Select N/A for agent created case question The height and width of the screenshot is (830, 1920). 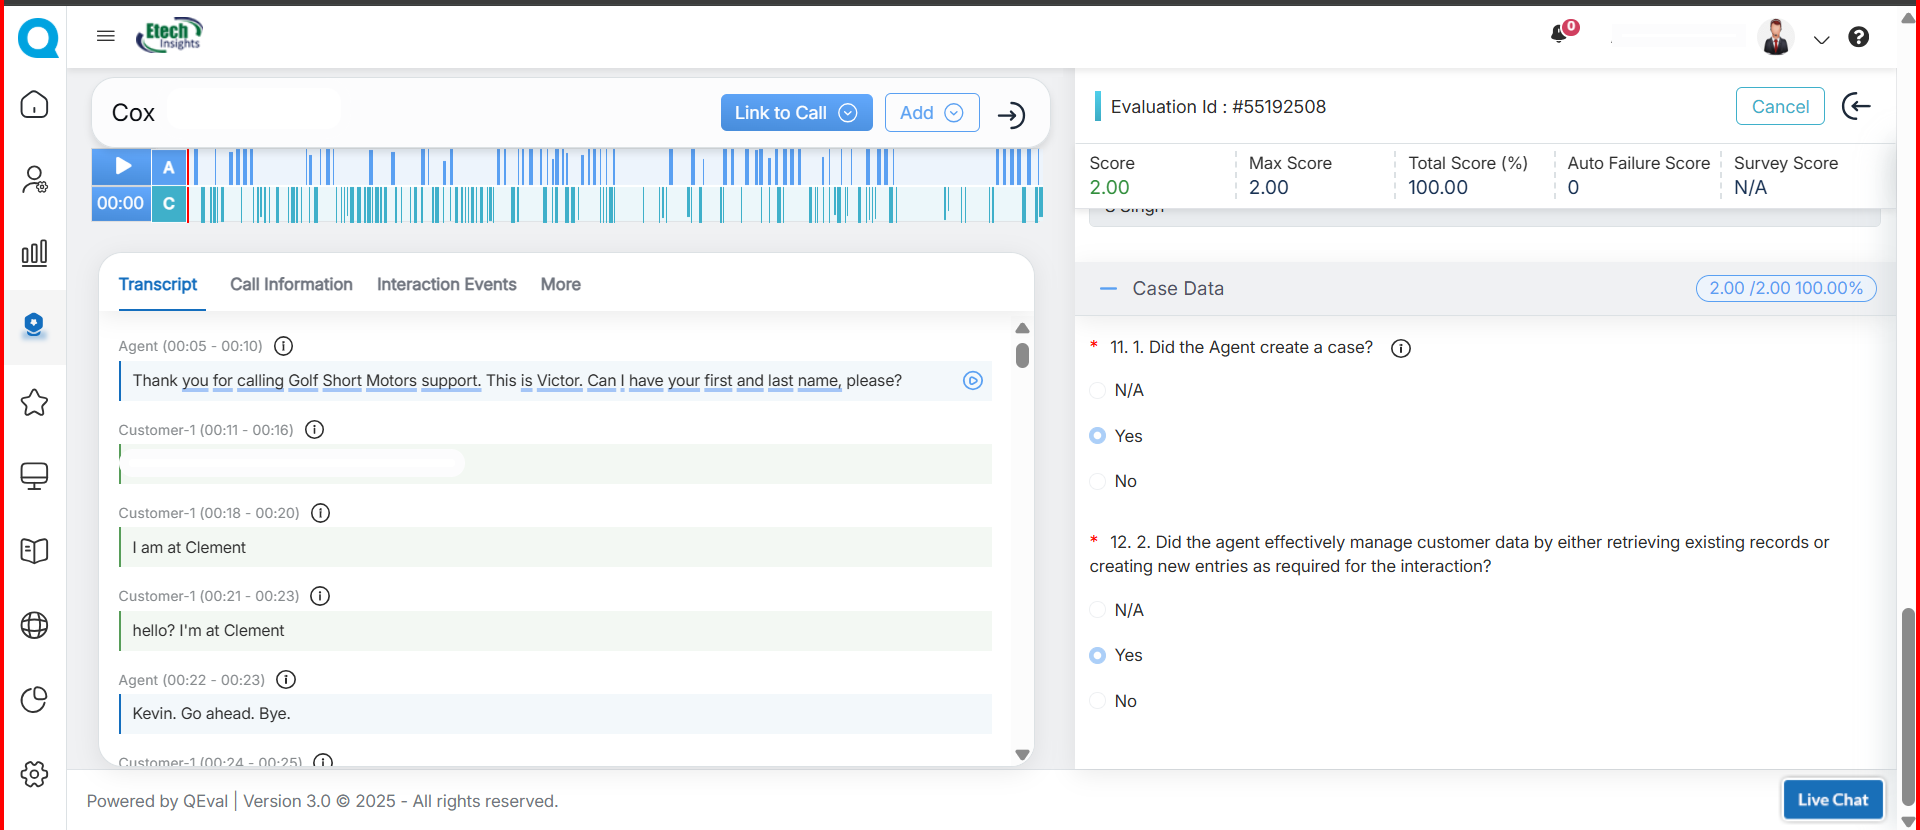click(x=1098, y=391)
